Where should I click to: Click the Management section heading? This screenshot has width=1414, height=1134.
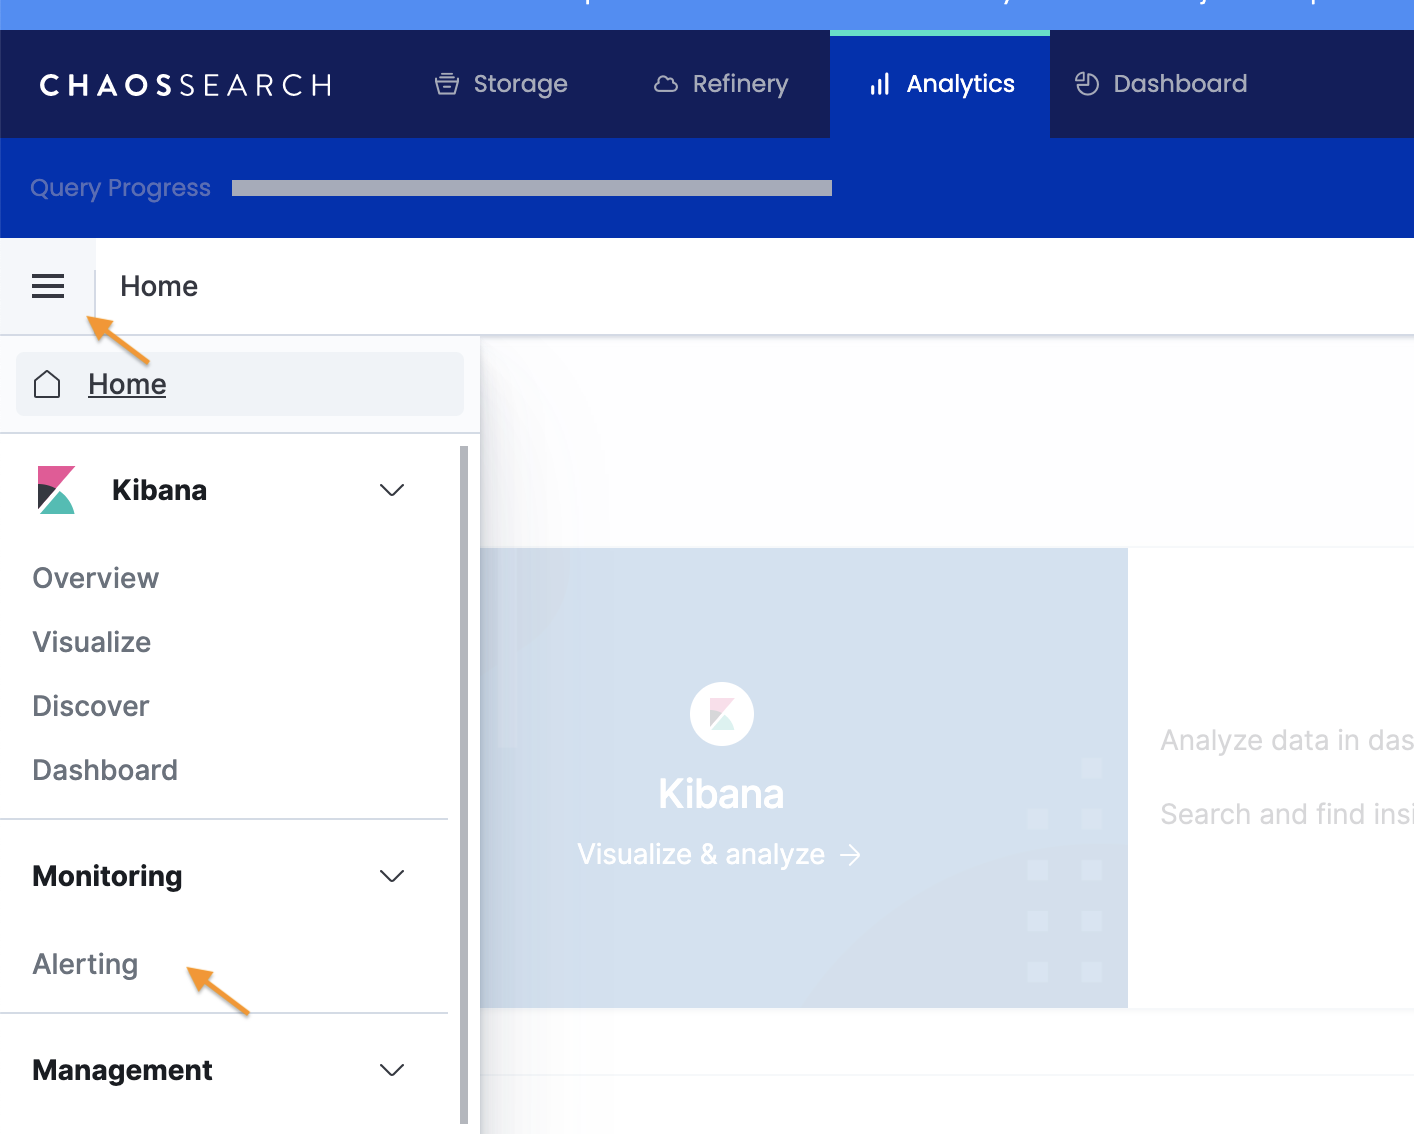(122, 1070)
